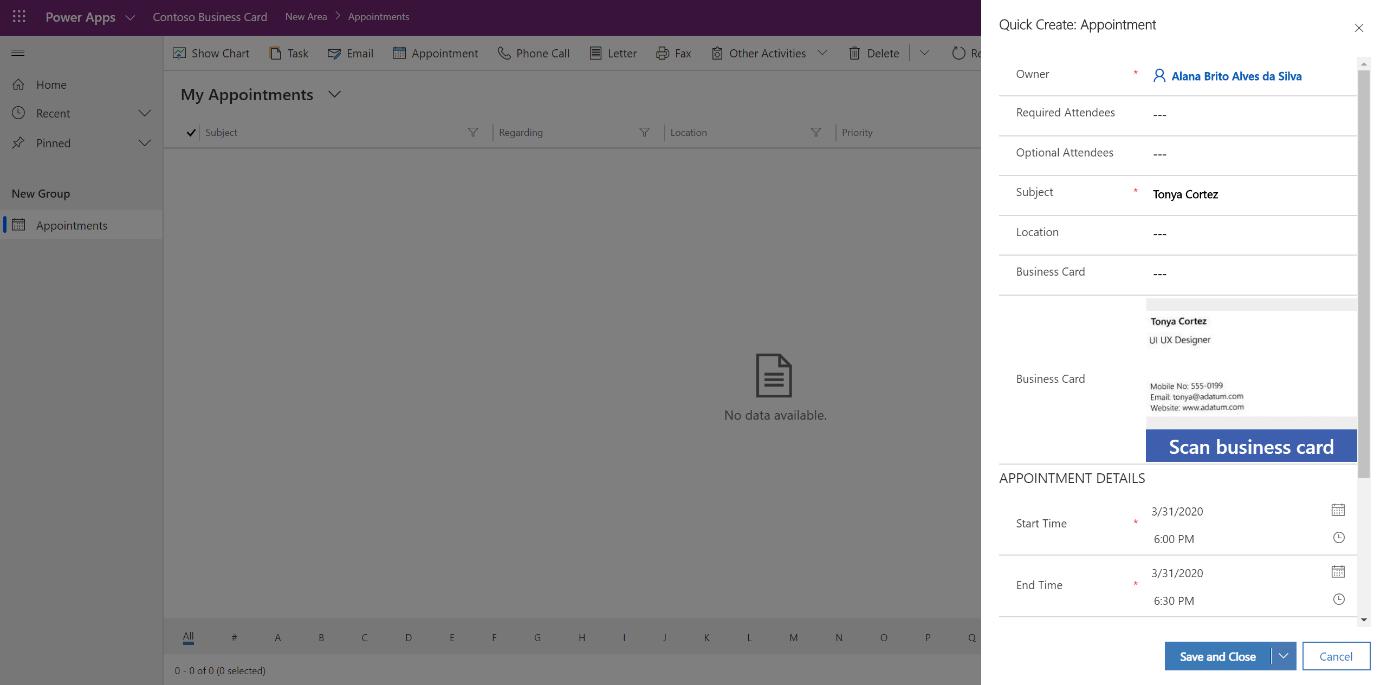This screenshot has width=1387, height=685.
Task: Open the End Time calendar picker
Action: [1338, 572]
